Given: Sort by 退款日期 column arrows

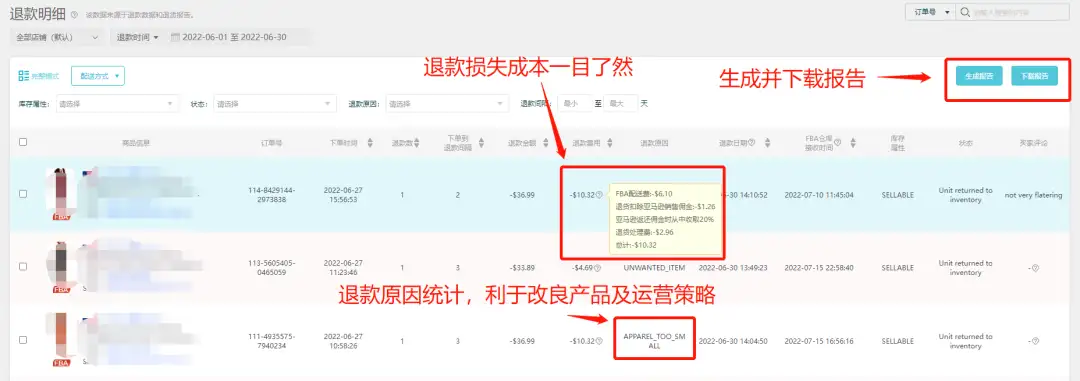Looking at the screenshot, I should click(x=767, y=143).
